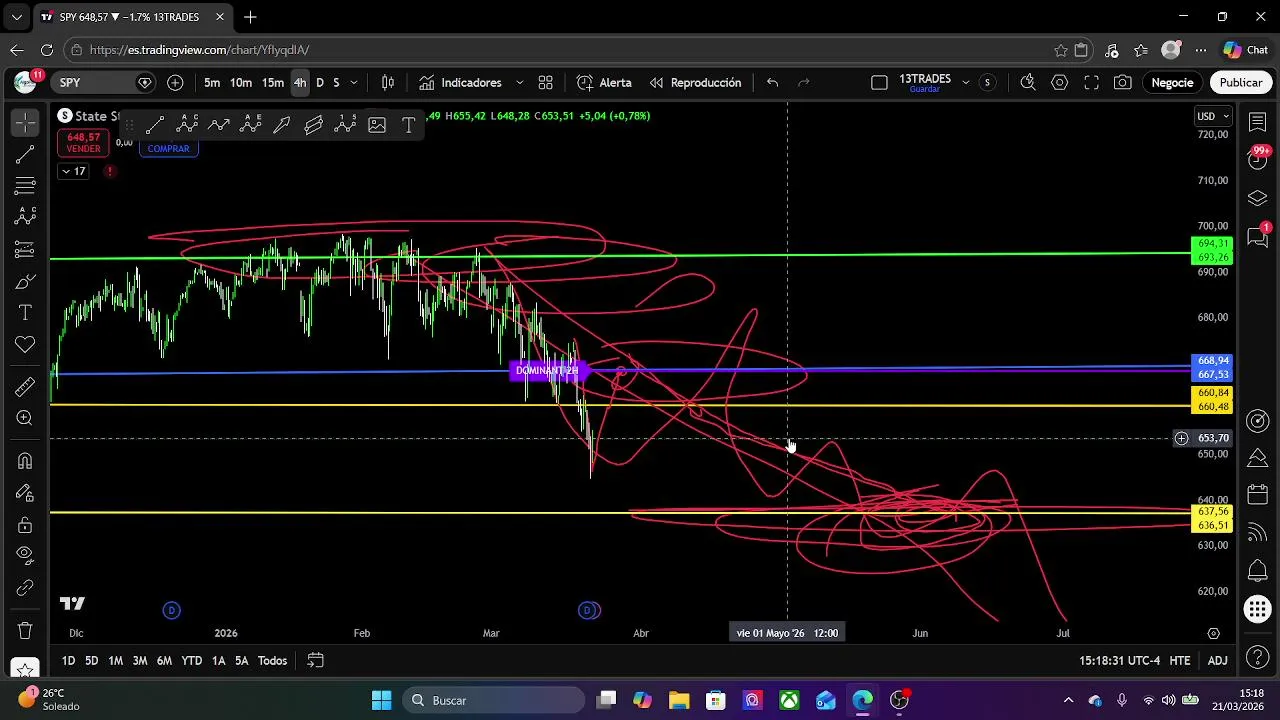Select image tool in favorites toolbar
The width and height of the screenshot is (1280, 720).
tap(377, 125)
